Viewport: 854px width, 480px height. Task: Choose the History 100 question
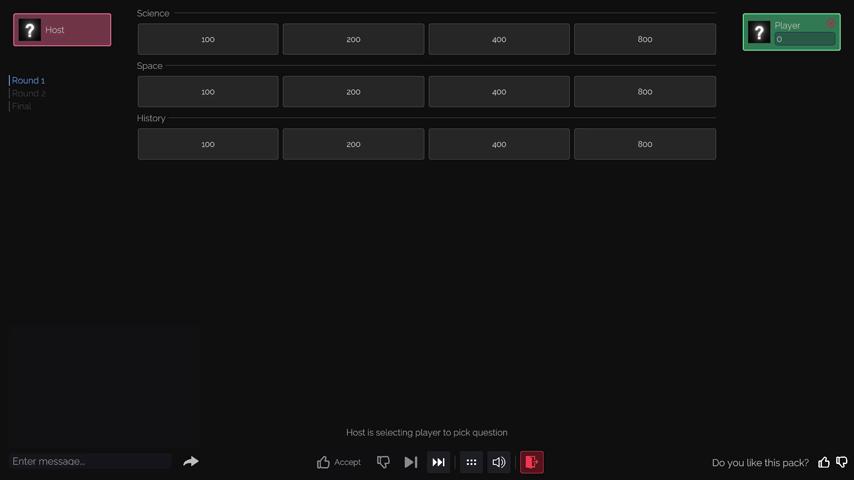click(x=208, y=144)
